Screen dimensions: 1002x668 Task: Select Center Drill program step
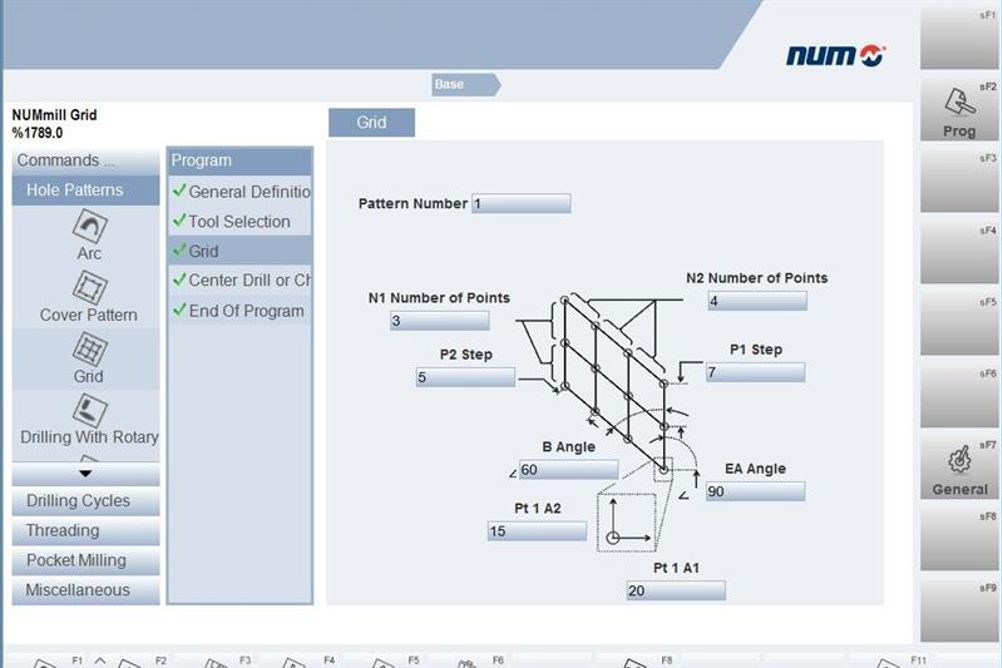coord(240,281)
